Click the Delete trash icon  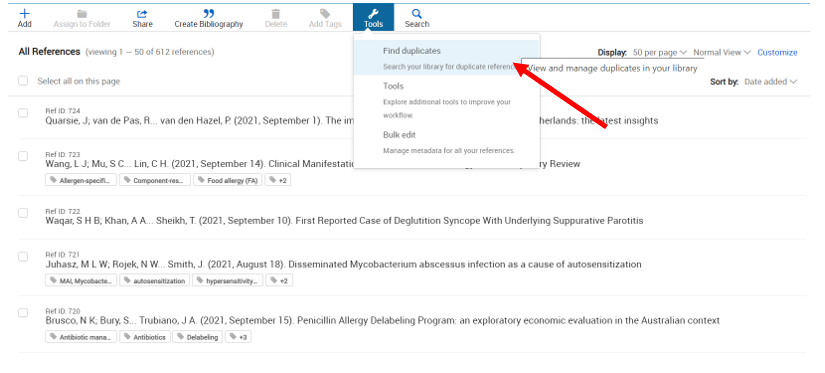(276, 14)
